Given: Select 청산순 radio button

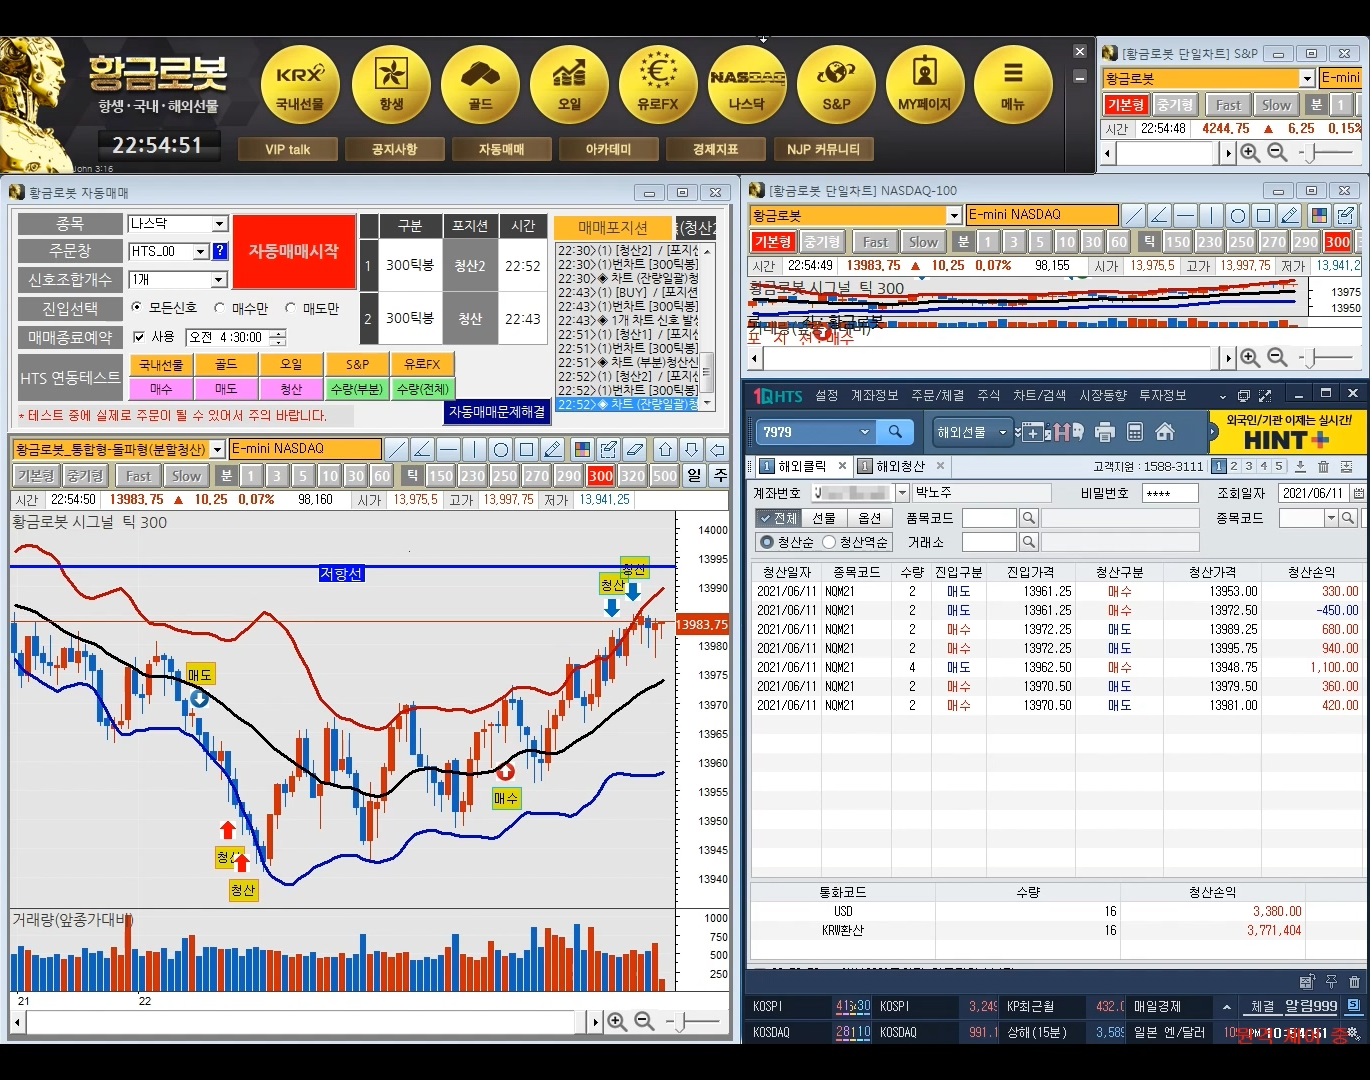Looking at the screenshot, I should 767,542.
